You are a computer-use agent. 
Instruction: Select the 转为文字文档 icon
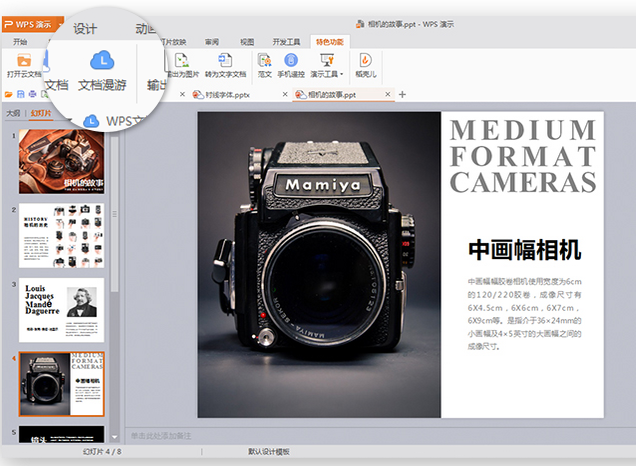point(225,61)
